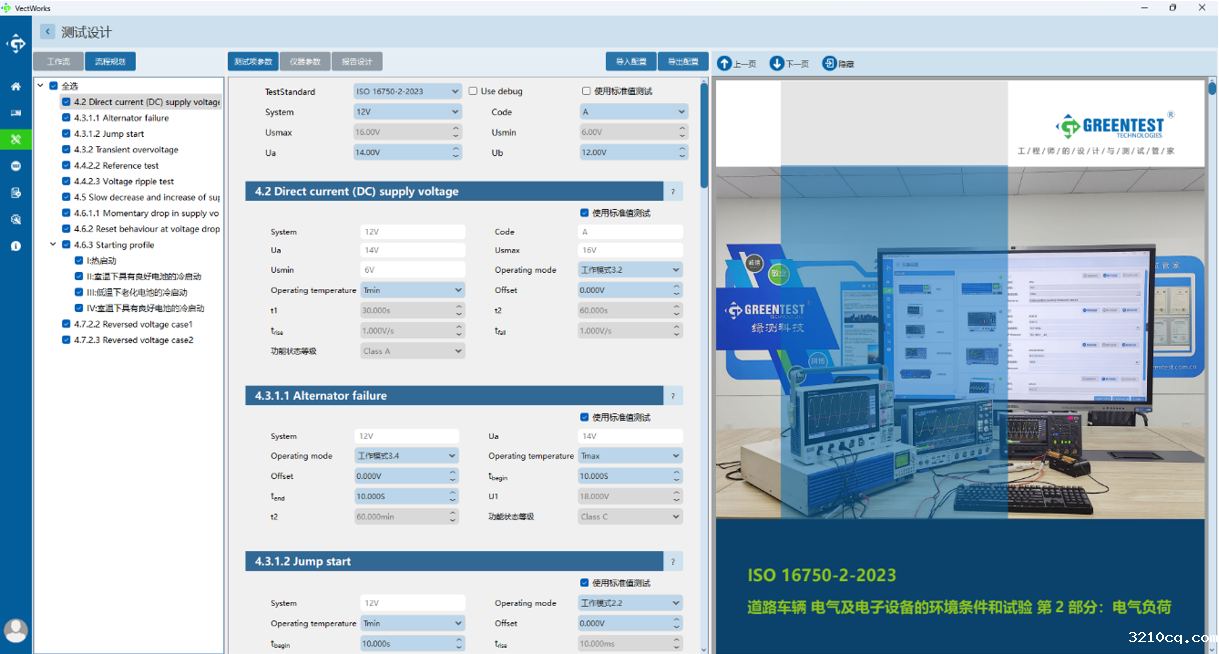Screen dimensions: 1219x654
Task: Switch to the 仪器参数 tab
Action: (305, 62)
